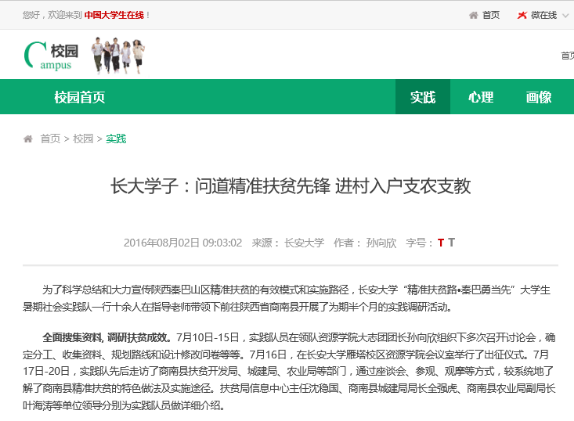This screenshot has height=421, width=574.
Task: Select the 画像 navigation tab
Action: pyautogui.click(x=538, y=97)
